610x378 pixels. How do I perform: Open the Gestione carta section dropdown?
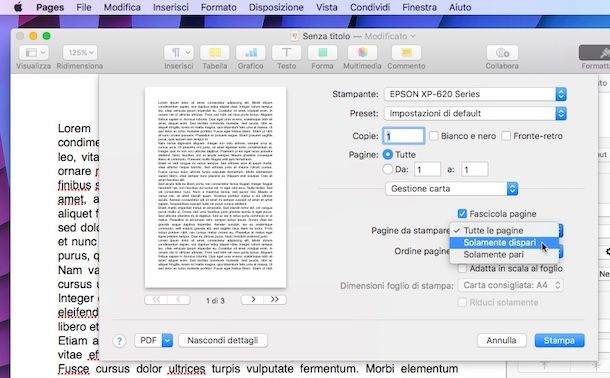click(452, 189)
